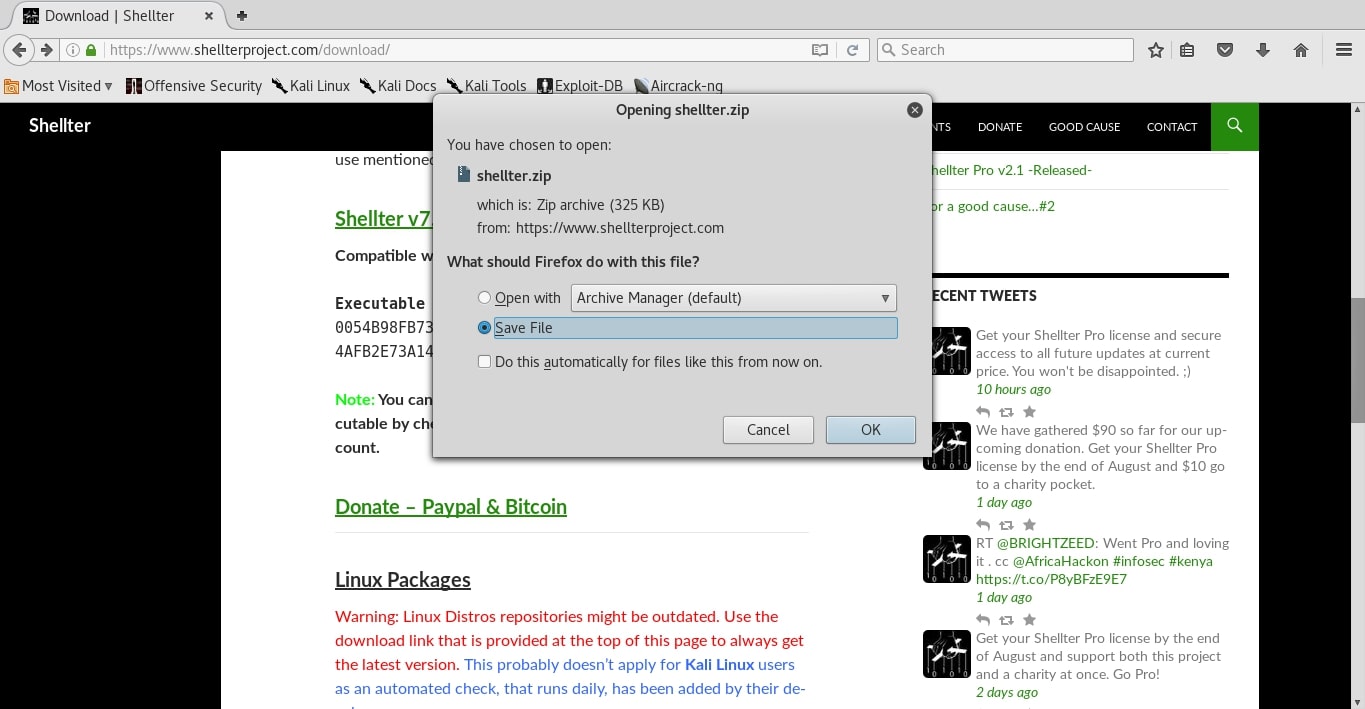
Task: Open the Aircrack-ng bookmark
Action: (x=679, y=86)
